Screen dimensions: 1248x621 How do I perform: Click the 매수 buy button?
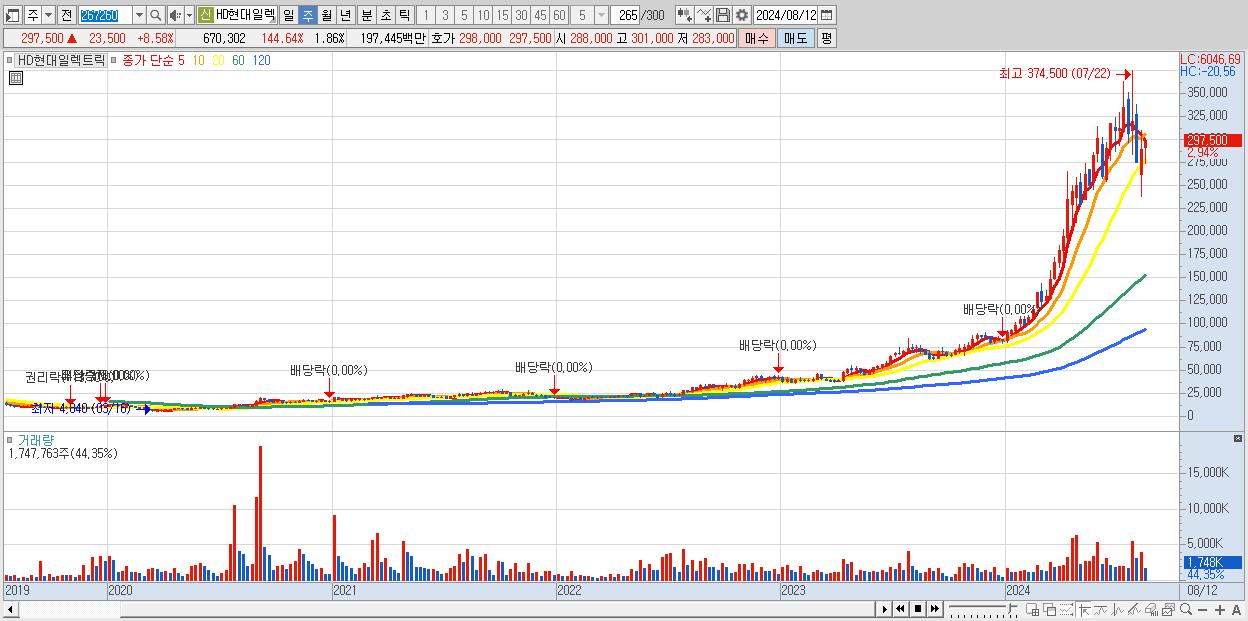(757, 38)
